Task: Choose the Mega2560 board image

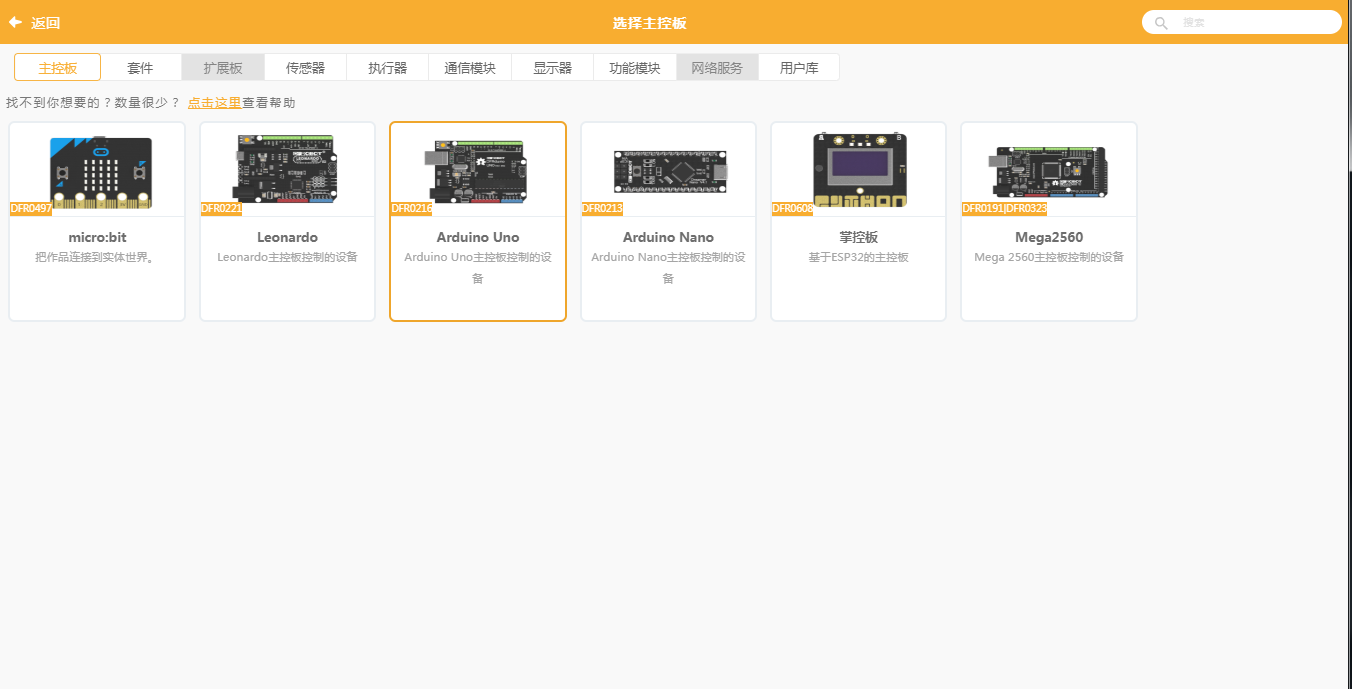Action: (x=1049, y=171)
